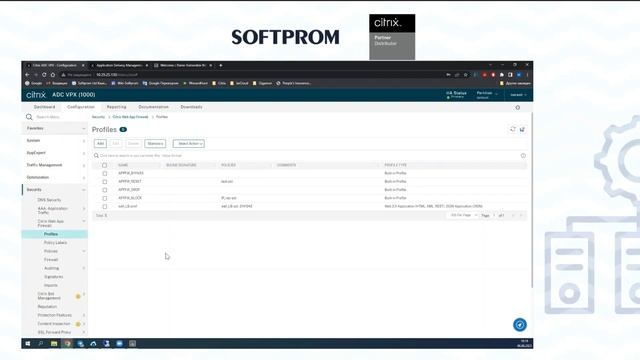Open the Partition dropdown in header
The width and height of the screenshot is (640, 360).
487,95
